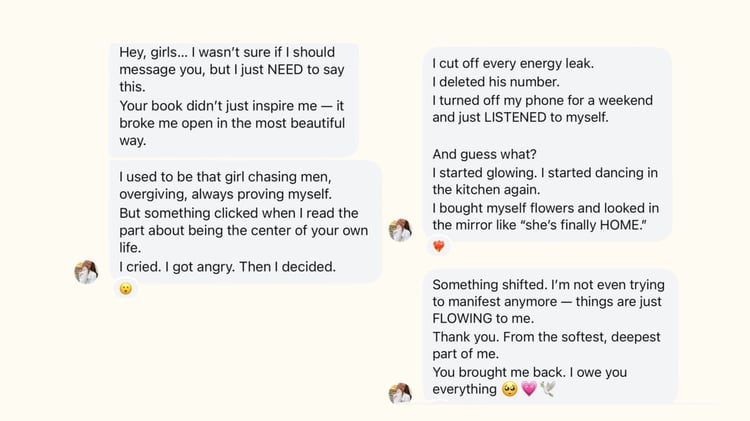Image resolution: width=750 pixels, height=421 pixels.
Task: Click the line 'I cut off every energy leak.'
Action: pyautogui.click(x=513, y=63)
